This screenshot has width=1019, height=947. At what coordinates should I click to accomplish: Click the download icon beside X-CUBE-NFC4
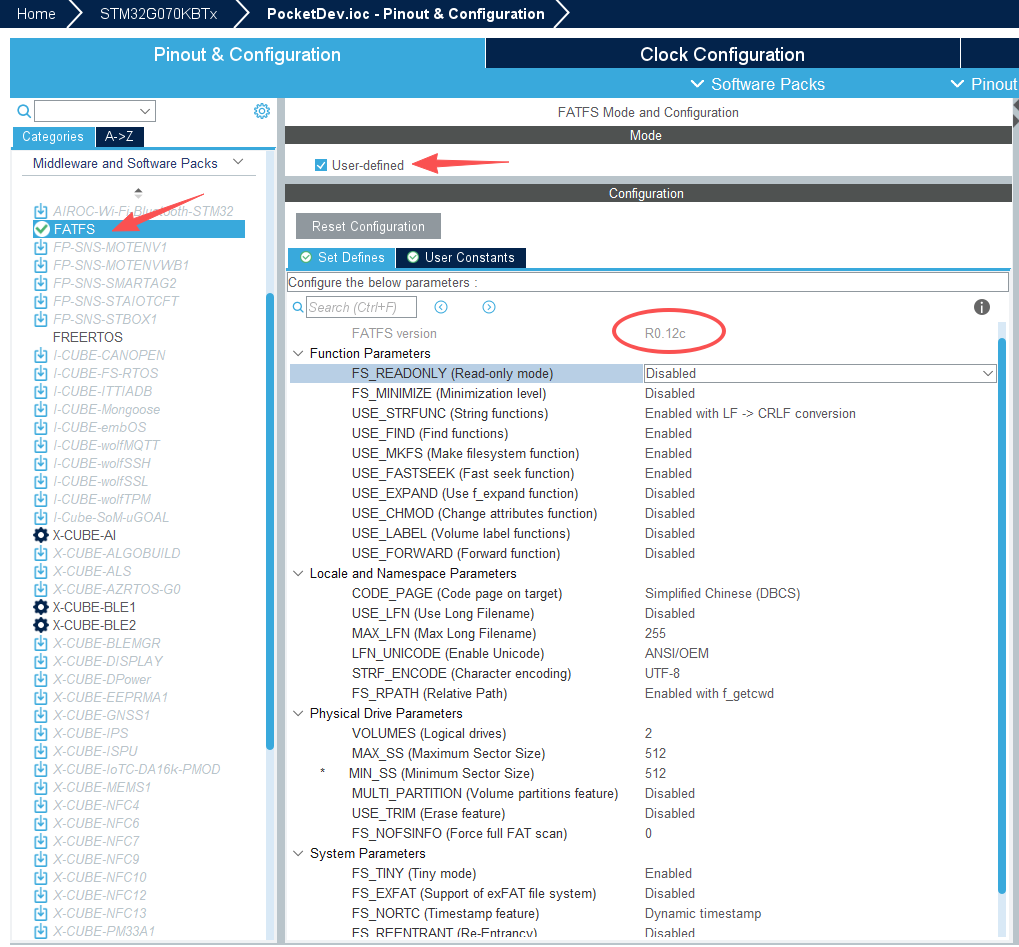(x=41, y=805)
